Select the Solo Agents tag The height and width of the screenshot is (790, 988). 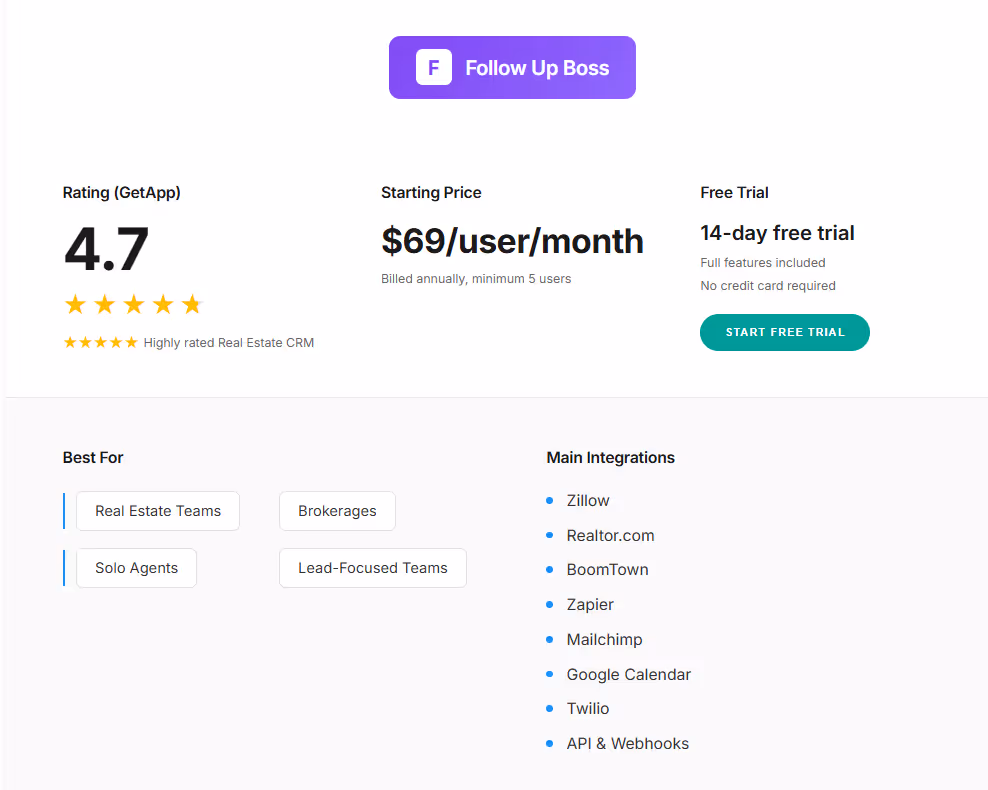coord(137,568)
